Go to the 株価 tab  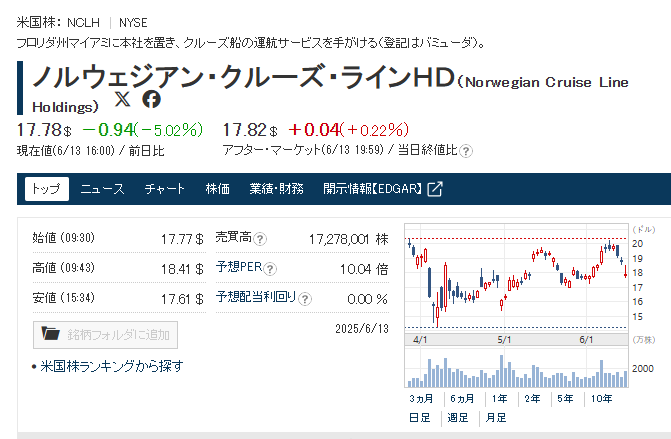[x=217, y=189]
